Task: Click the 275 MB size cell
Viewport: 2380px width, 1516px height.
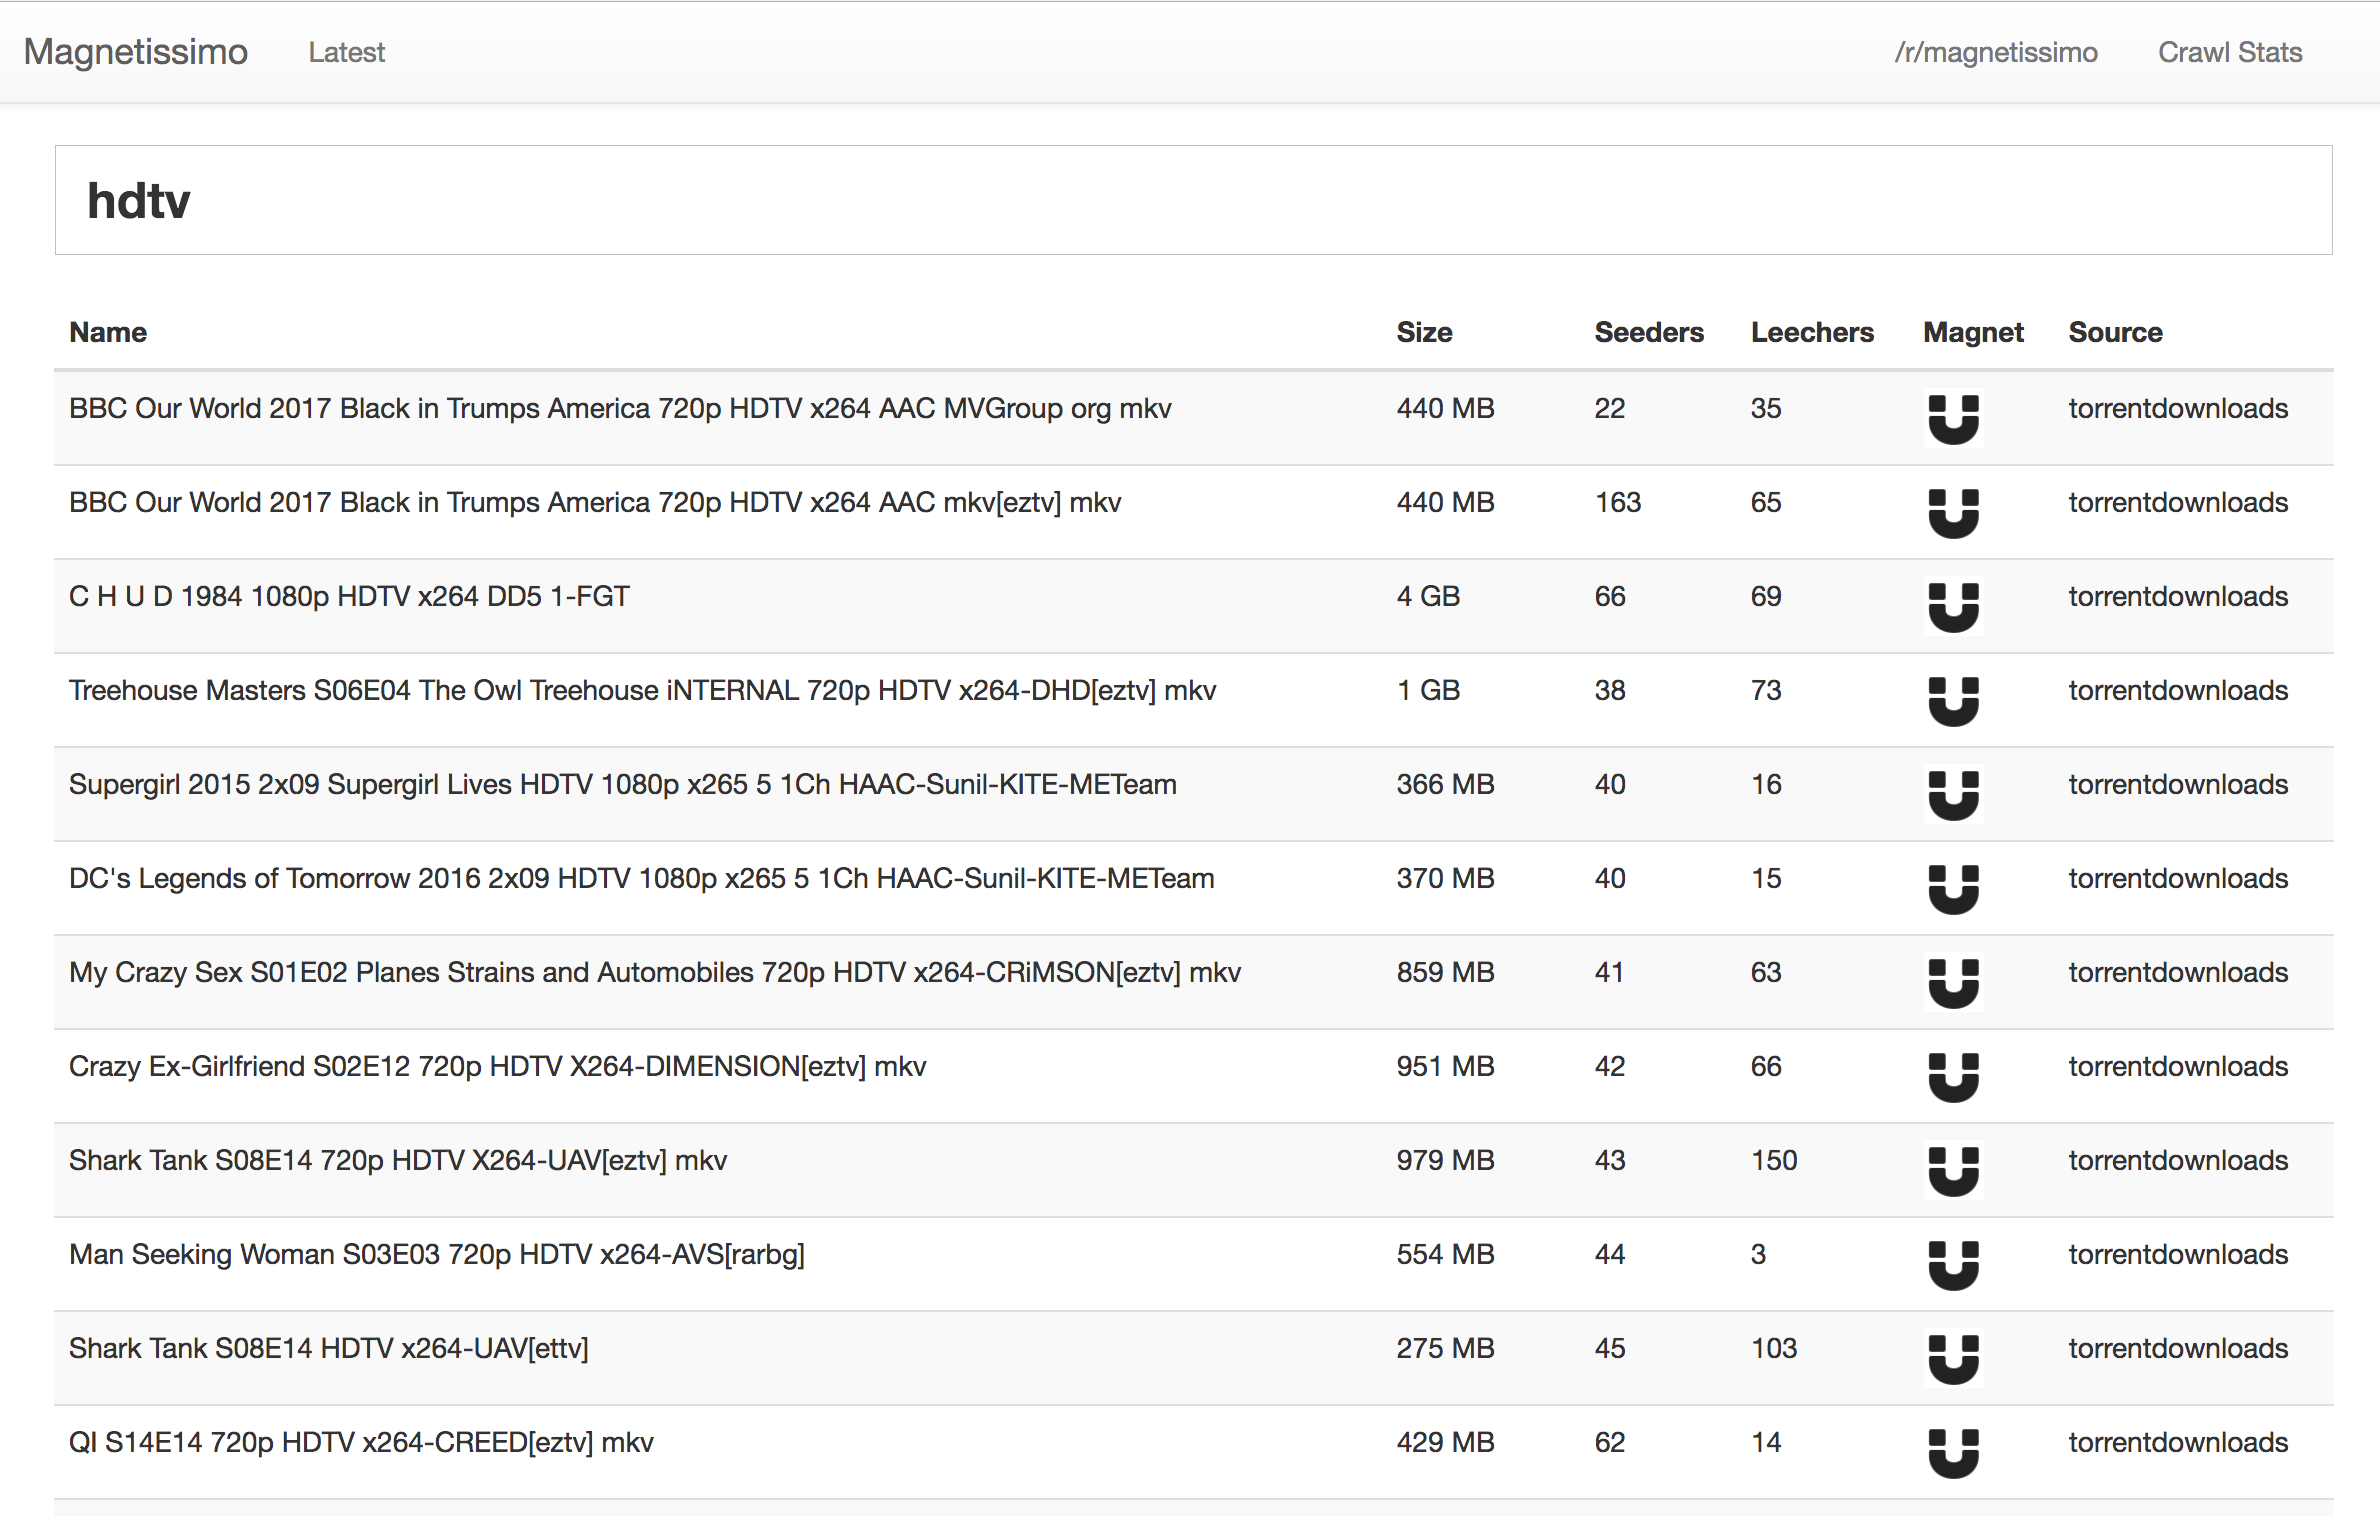Action: [1445, 1348]
